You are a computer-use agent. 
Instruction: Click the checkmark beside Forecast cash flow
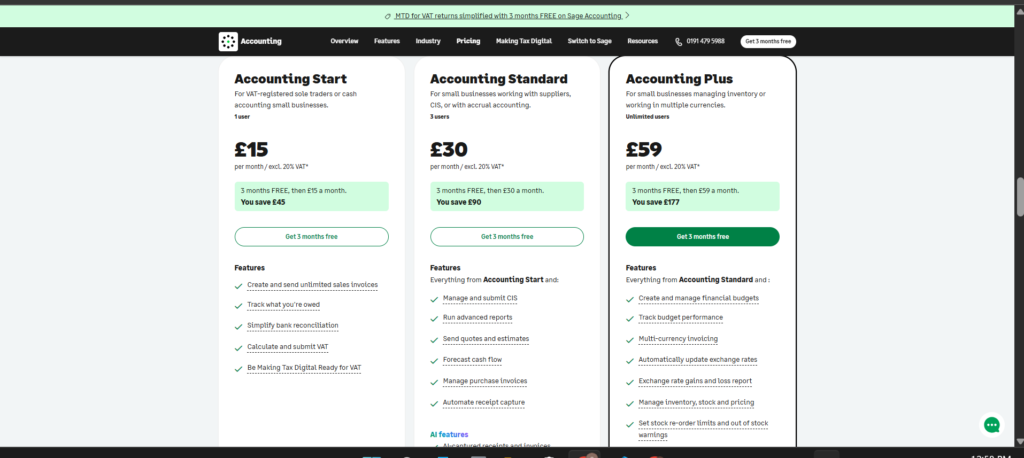pyautogui.click(x=434, y=361)
